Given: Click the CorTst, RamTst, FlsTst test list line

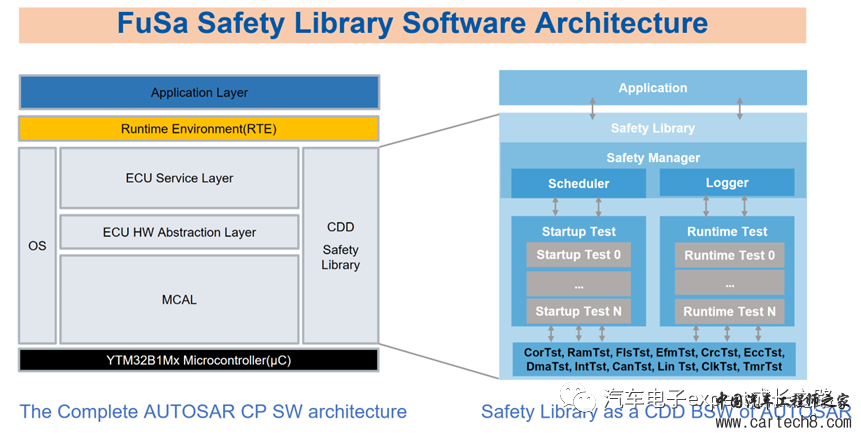Looking at the screenshot, I should click(654, 352).
